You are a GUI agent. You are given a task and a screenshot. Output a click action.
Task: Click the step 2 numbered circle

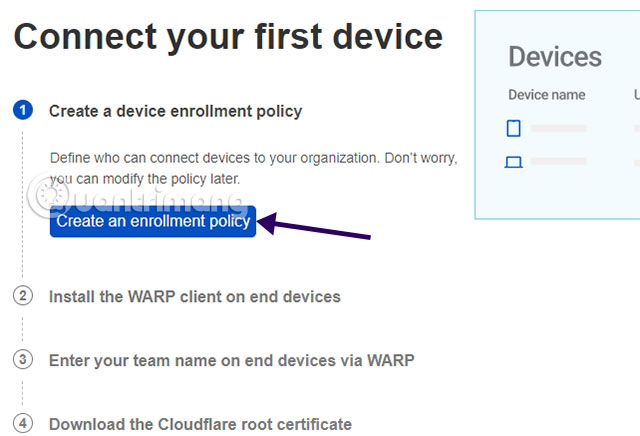[x=24, y=296]
